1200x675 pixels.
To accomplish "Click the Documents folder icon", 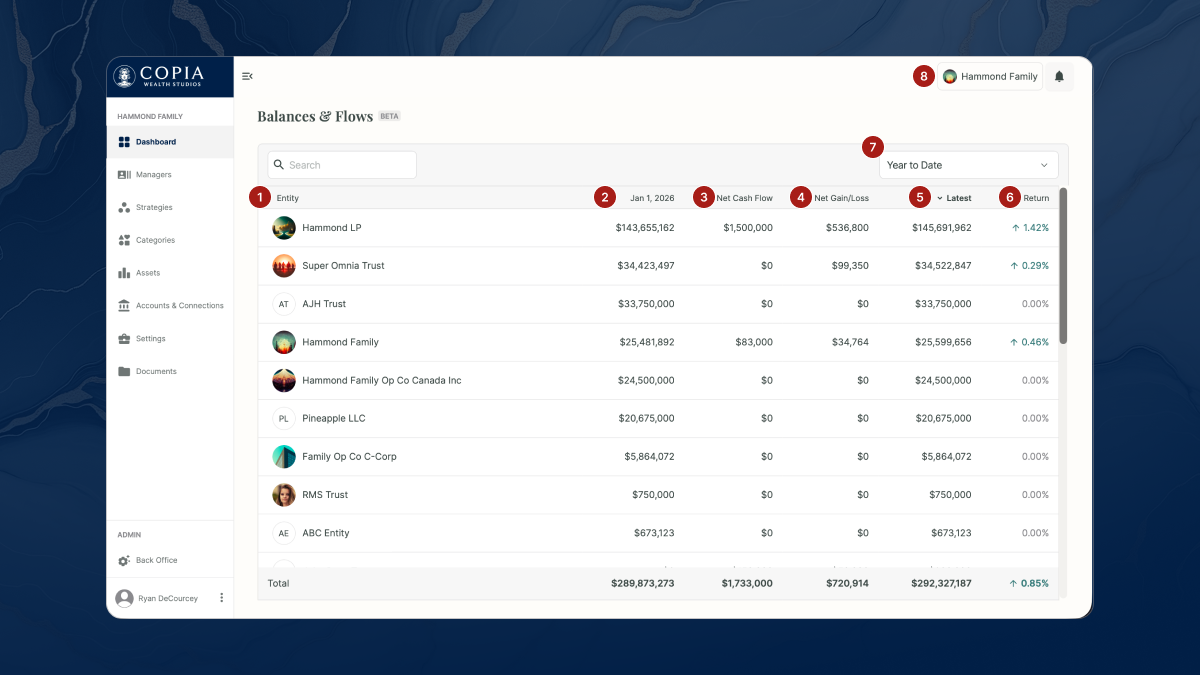I will click(124, 372).
